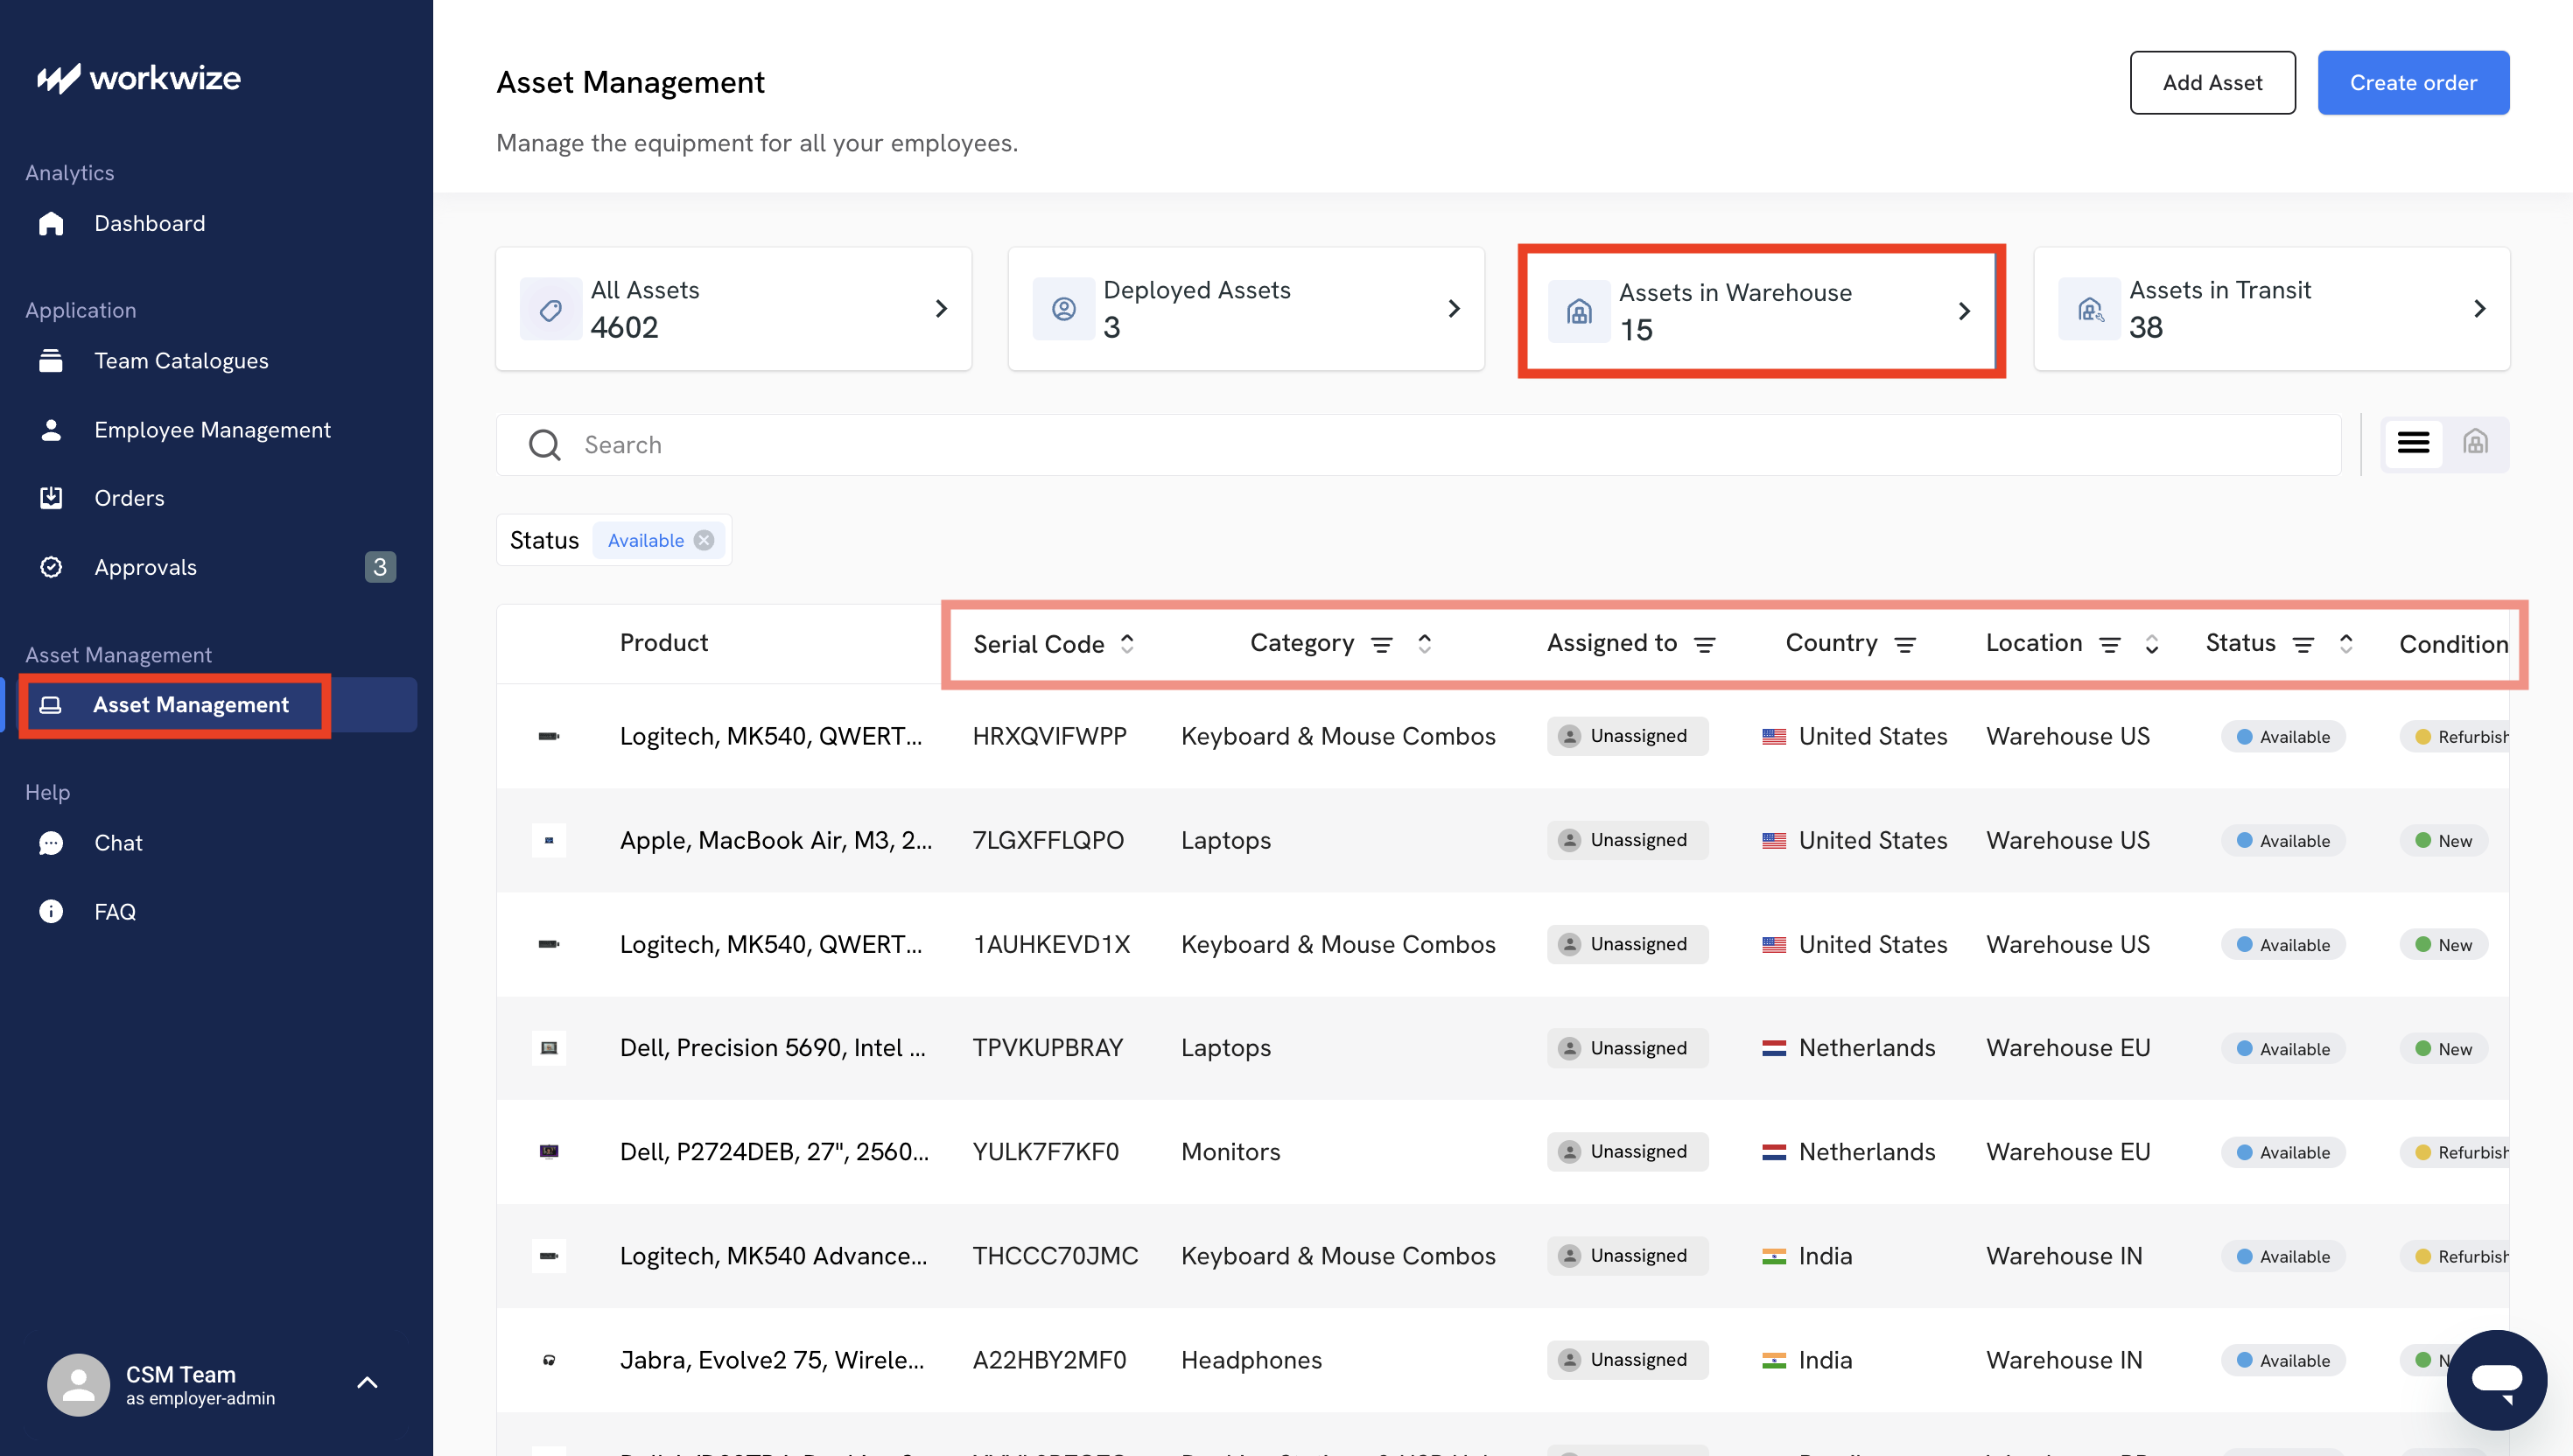Open Assets in Warehouse card chevron
This screenshot has width=2573, height=1456.
(1964, 312)
